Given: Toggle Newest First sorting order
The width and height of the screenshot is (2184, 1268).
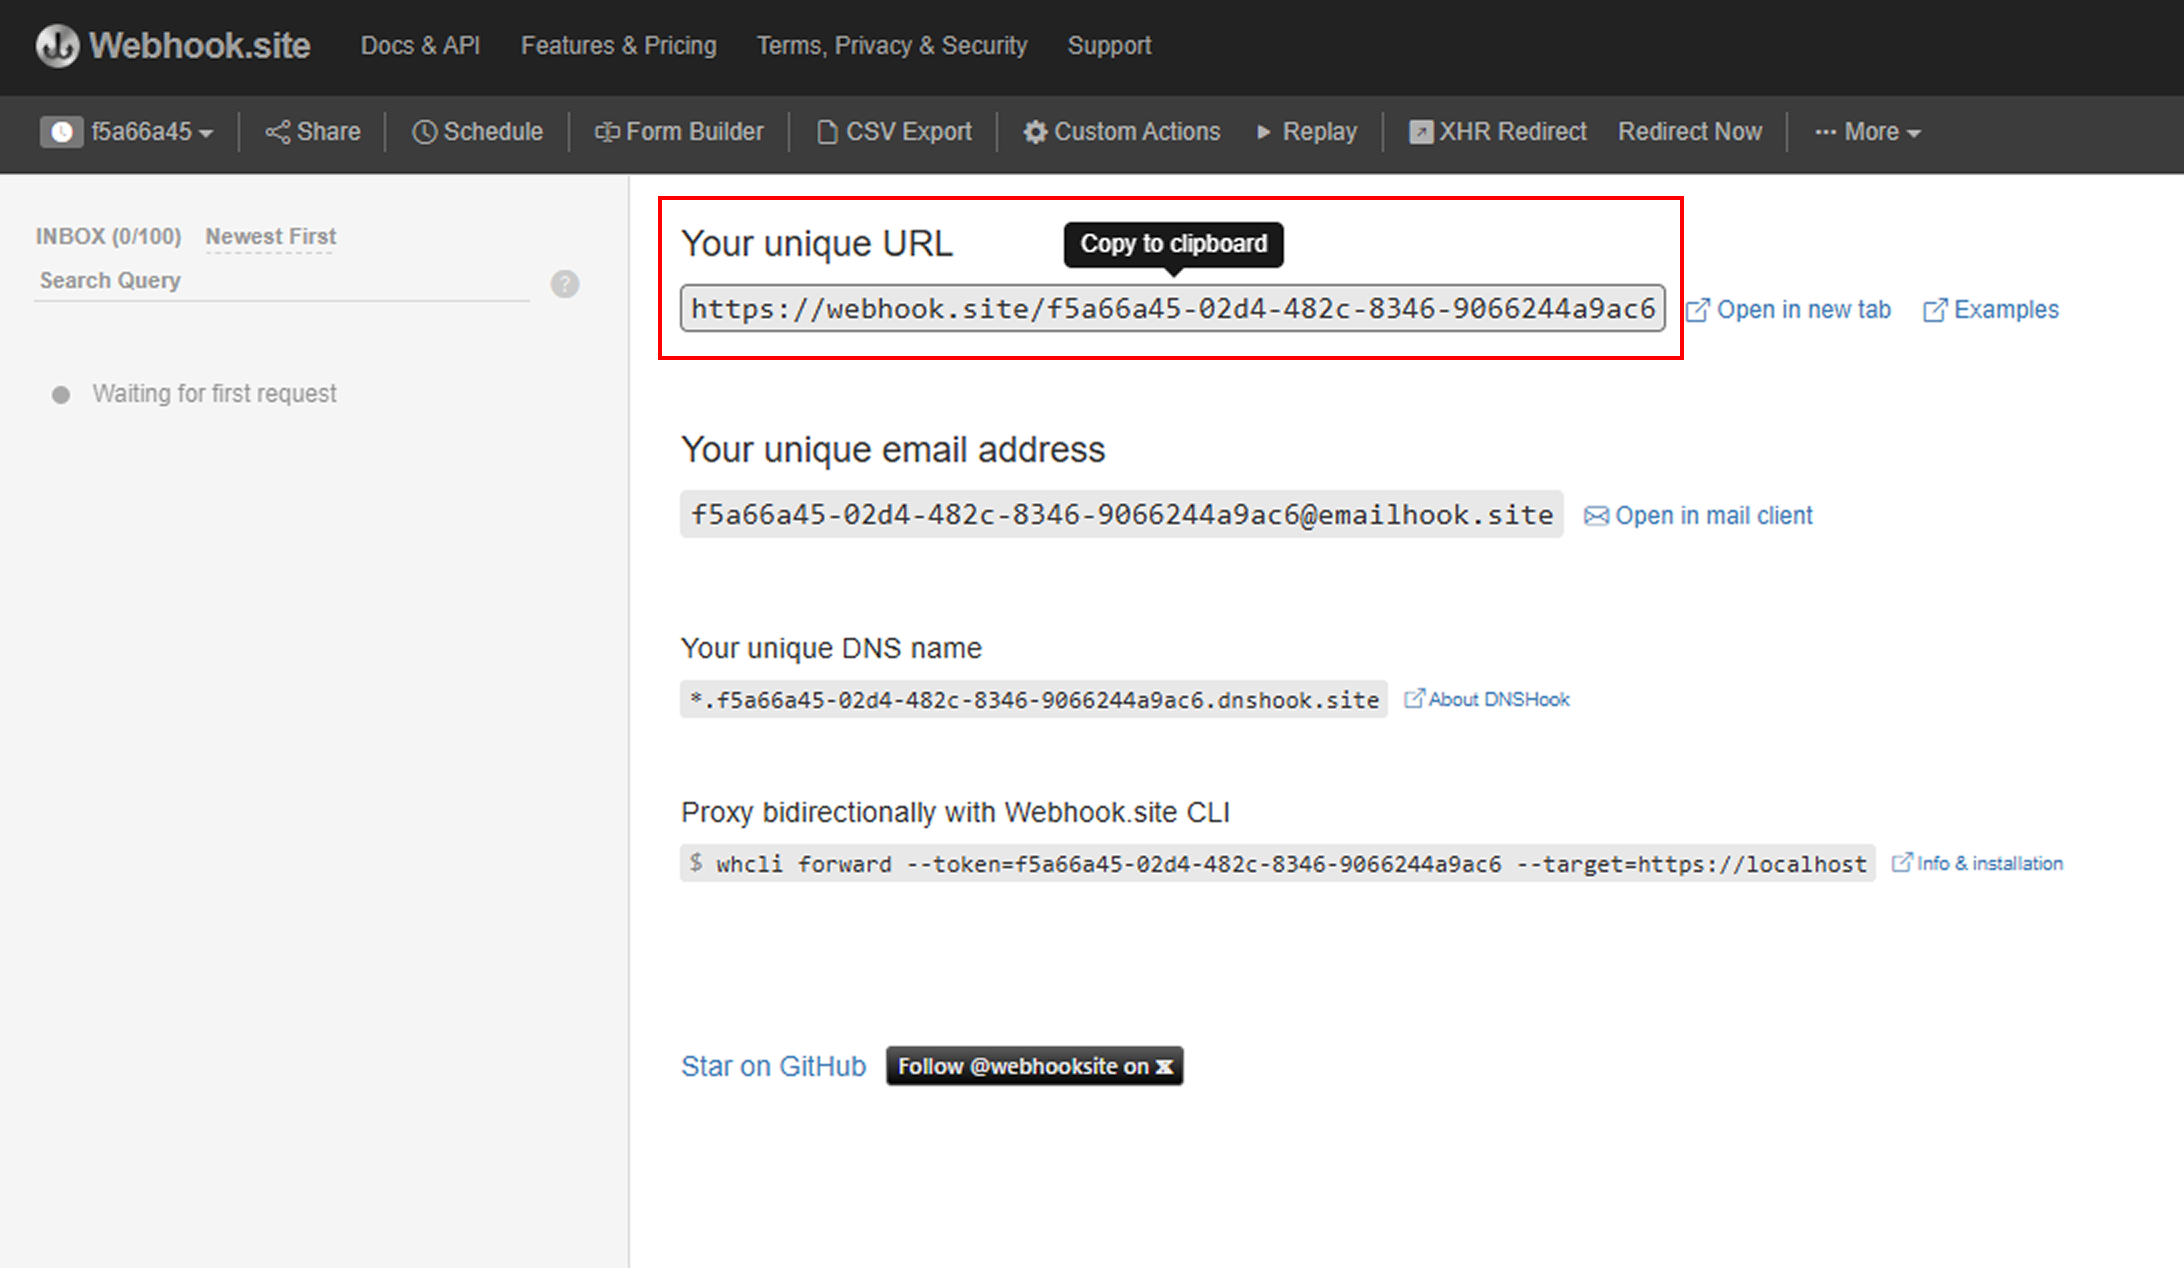Looking at the screenshot, I should (269, 236).
